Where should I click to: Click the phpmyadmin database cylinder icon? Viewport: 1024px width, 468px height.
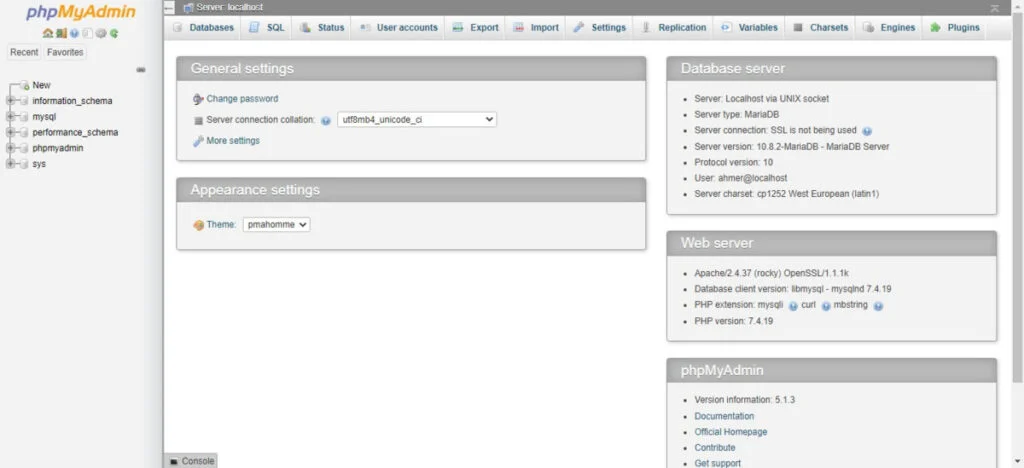point(25,148)
